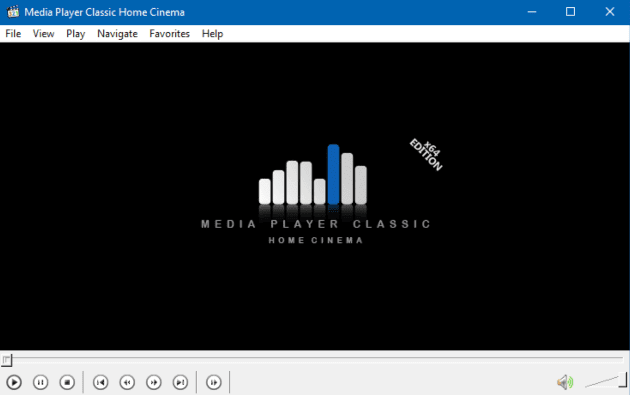Decrease playback speed with rewind icon
The image size is (630, 395).
point(127,382)
